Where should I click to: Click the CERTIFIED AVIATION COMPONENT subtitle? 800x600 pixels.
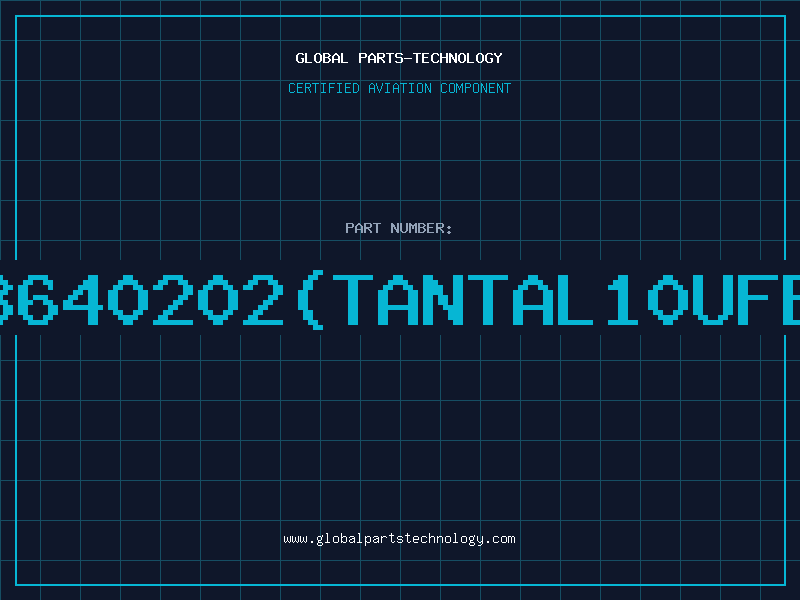point(399,88)
